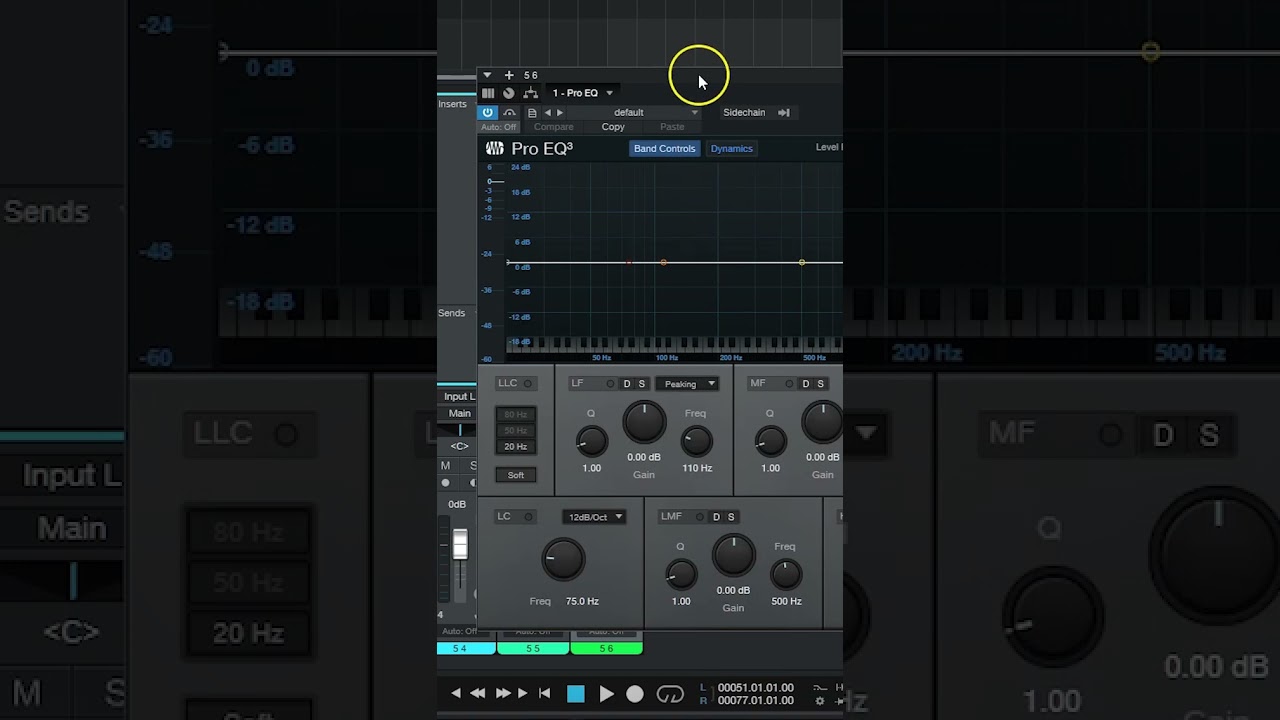Enable the MF band
Image resolution: width=1280 pixels, height=720 pixels.
[789, 384]
